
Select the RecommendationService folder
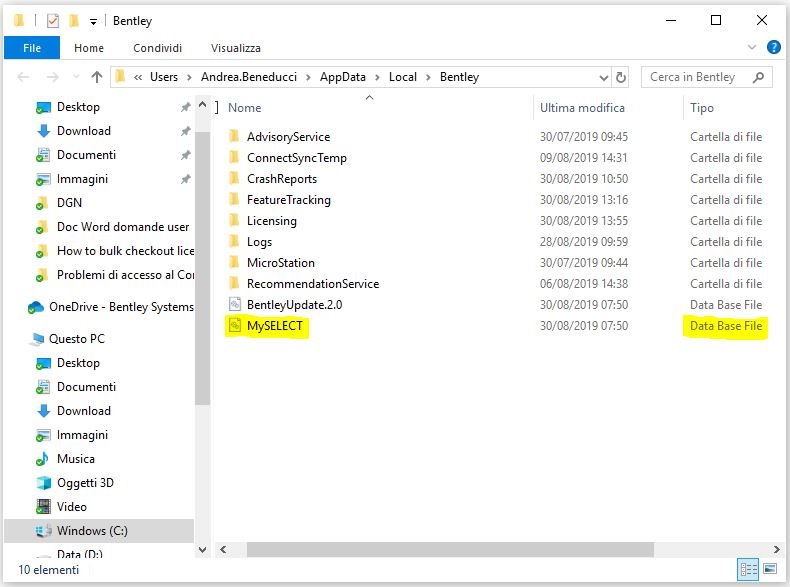[x=313, y=284]
